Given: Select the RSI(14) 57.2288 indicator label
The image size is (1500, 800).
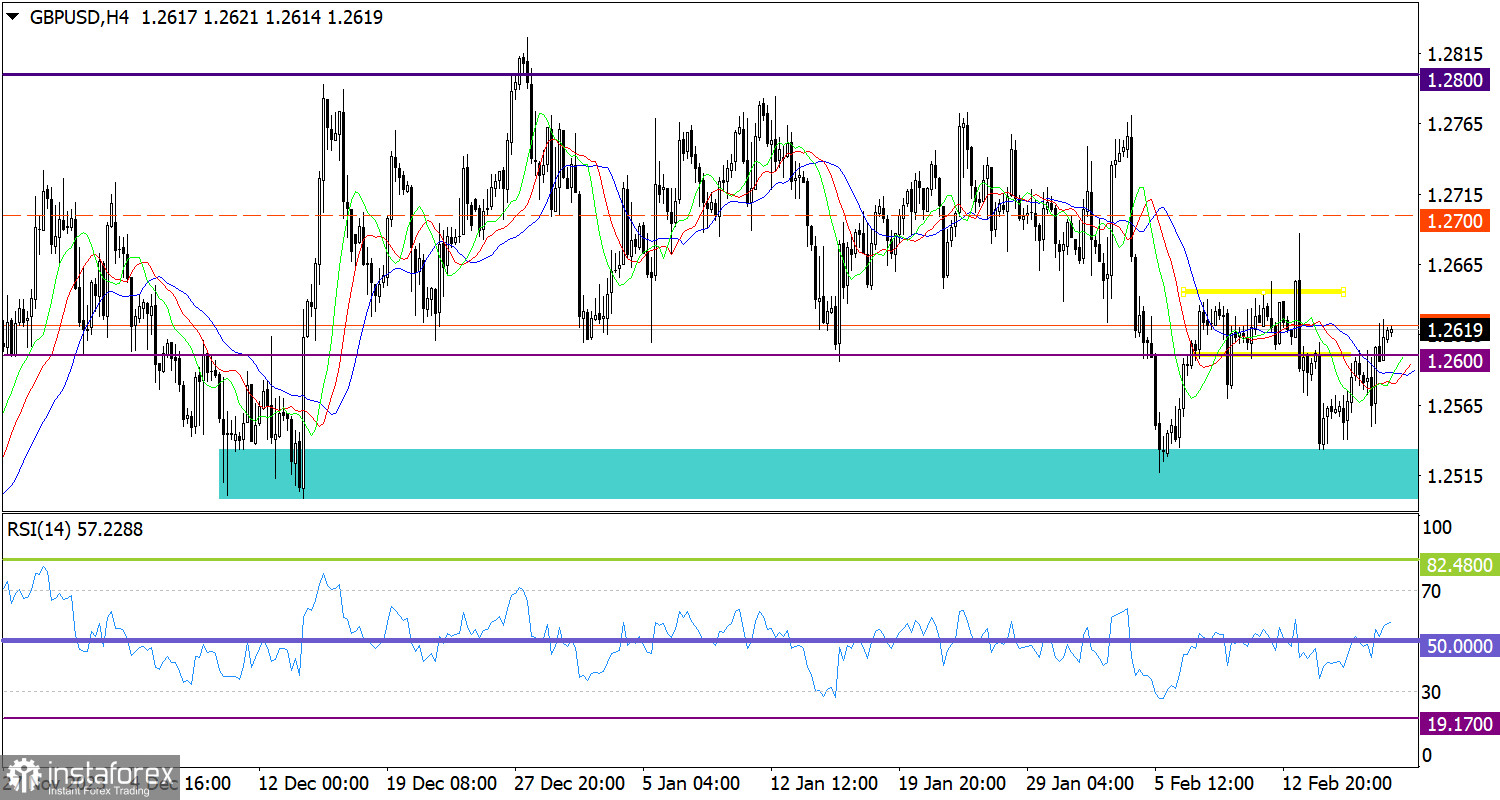Looking at the screenshot, I should [75, 530].
